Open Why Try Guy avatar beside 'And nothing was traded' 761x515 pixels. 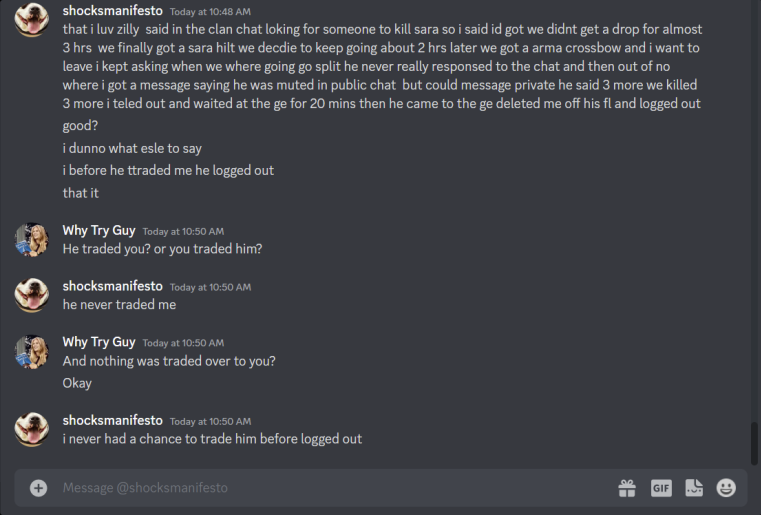coord(32,351)
